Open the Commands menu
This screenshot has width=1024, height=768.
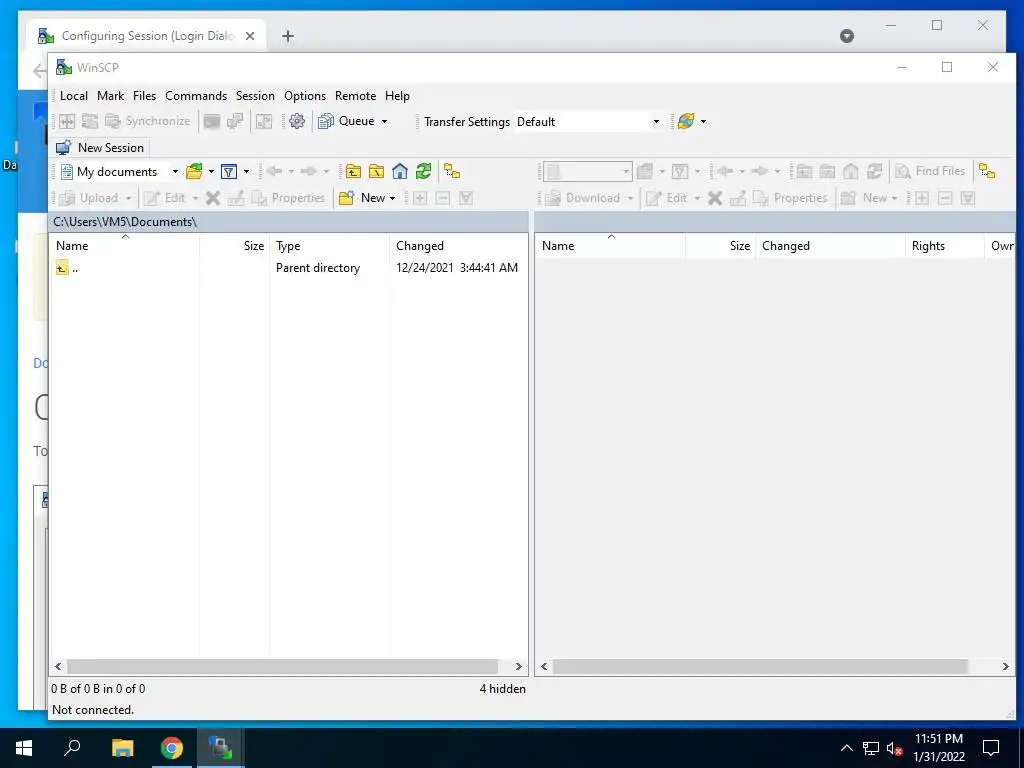(x=196, y=96)
